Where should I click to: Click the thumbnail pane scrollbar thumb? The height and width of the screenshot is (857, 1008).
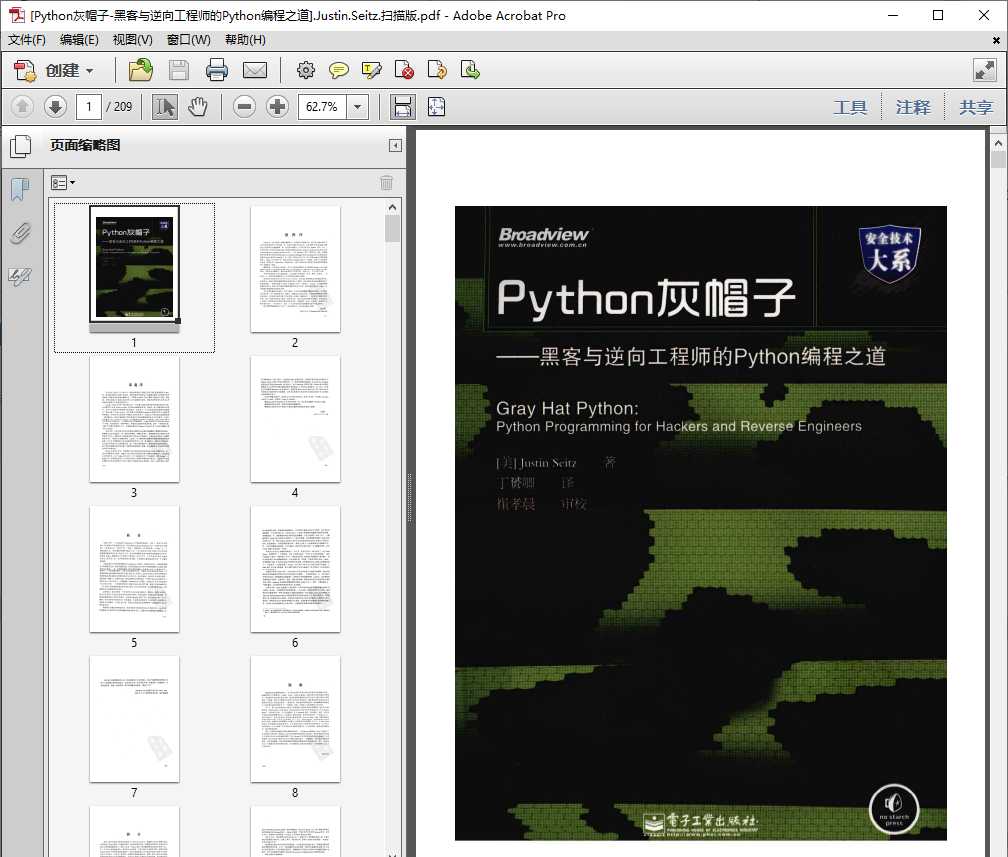point(393,228)
